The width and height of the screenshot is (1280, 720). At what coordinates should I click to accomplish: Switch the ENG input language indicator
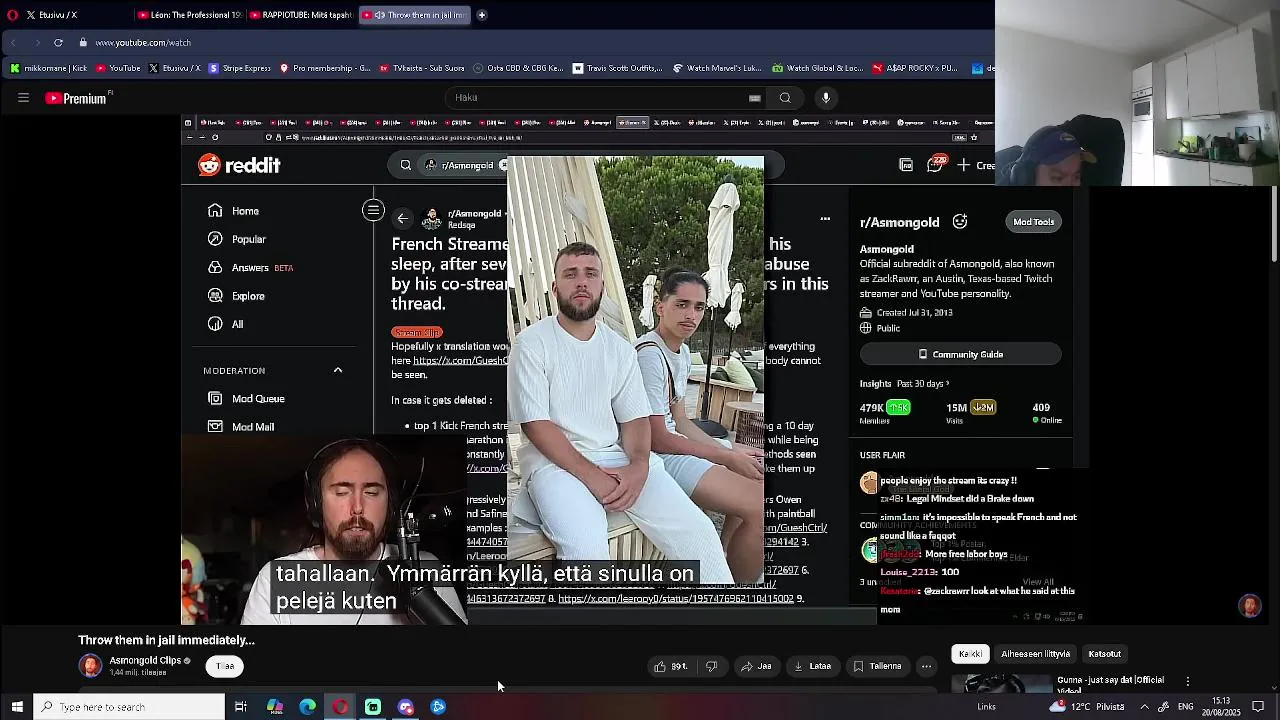(x=1185, y=707)
